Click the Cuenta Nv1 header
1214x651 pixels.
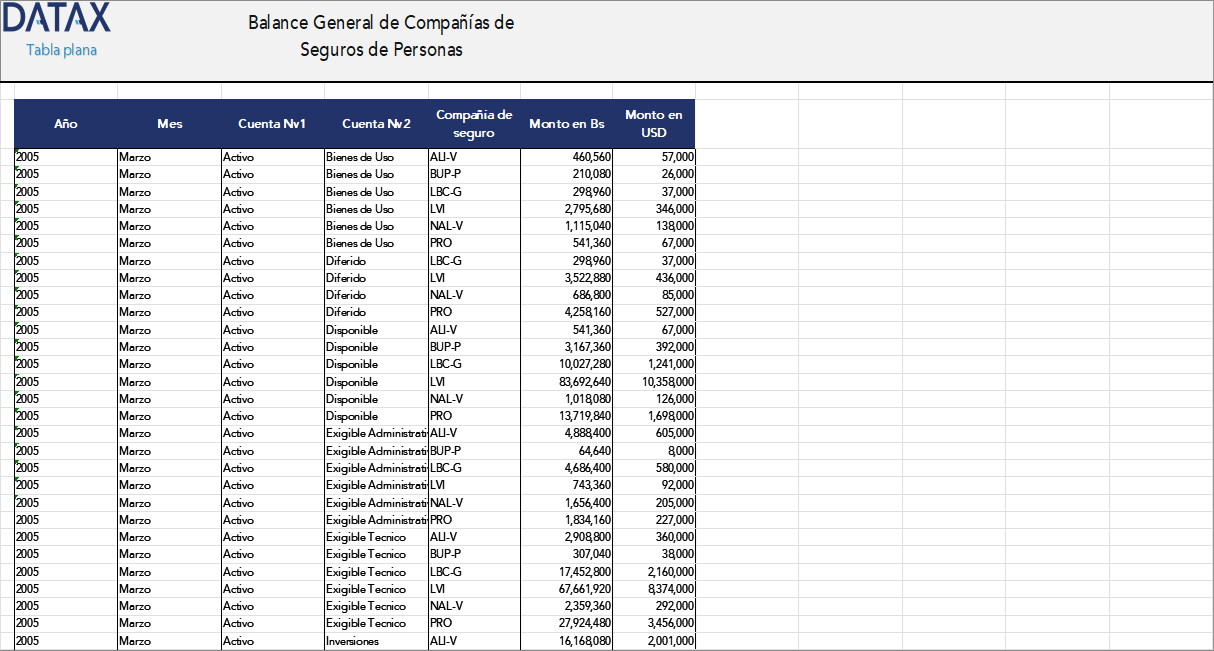(x=272, y=123)
